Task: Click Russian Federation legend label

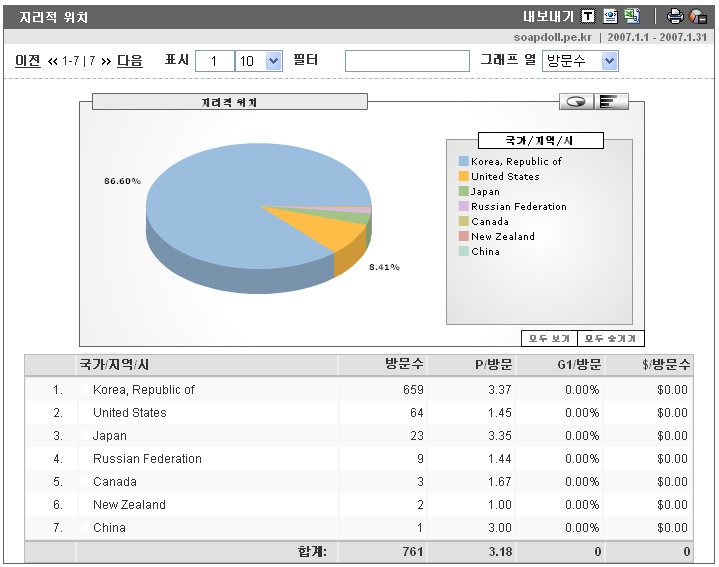Action: point(519,206)
